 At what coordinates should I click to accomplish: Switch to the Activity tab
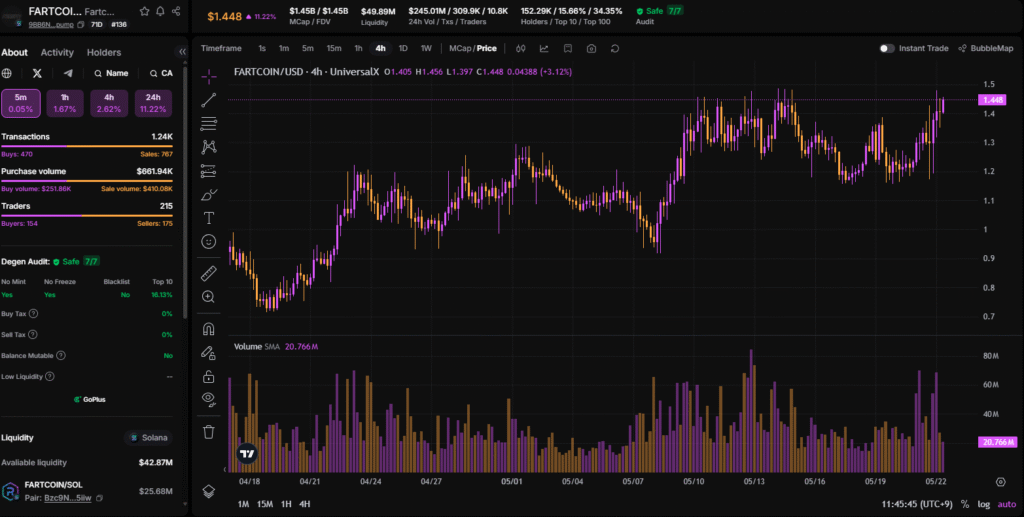click(57, 53)
